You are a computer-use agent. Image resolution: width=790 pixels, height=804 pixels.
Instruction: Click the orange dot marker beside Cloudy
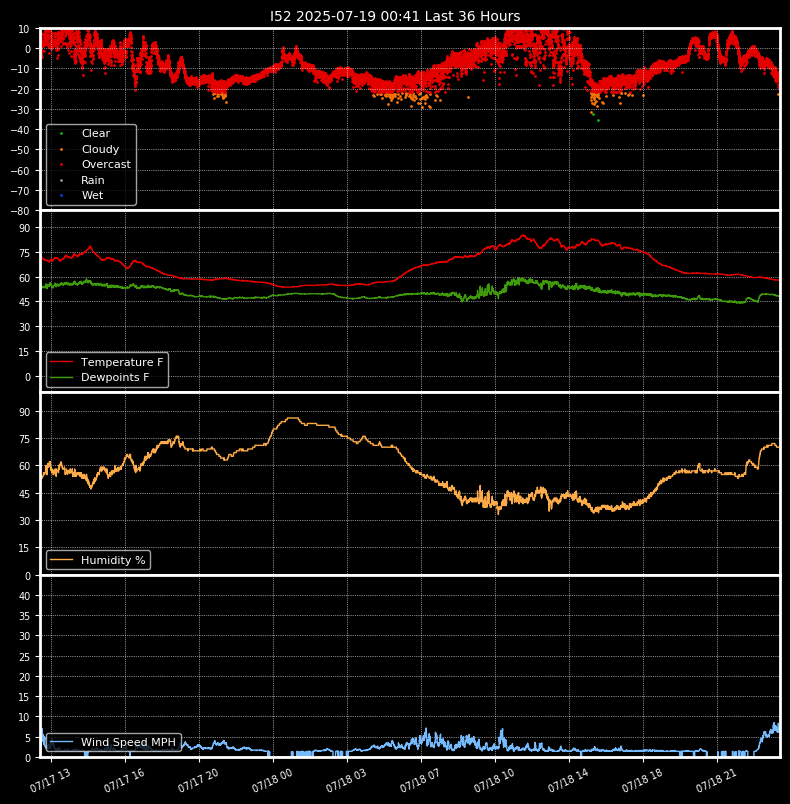click(62, 150)
